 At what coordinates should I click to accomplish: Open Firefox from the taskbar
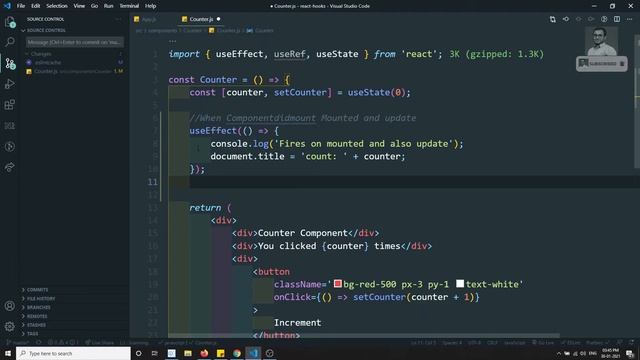[x=204, y=353]
